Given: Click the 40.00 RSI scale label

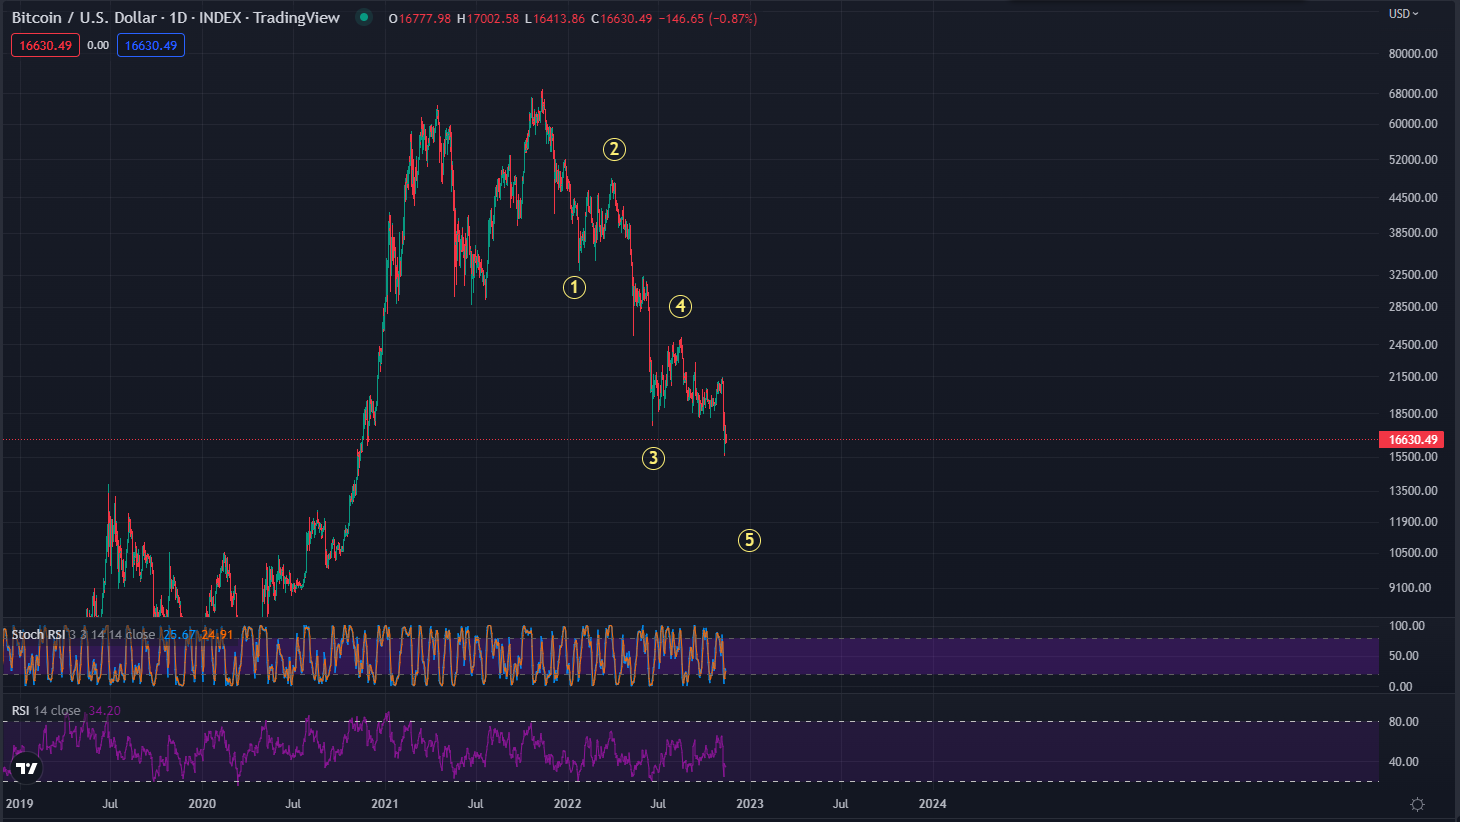Looking at the screenshot, I should 1404,762.
